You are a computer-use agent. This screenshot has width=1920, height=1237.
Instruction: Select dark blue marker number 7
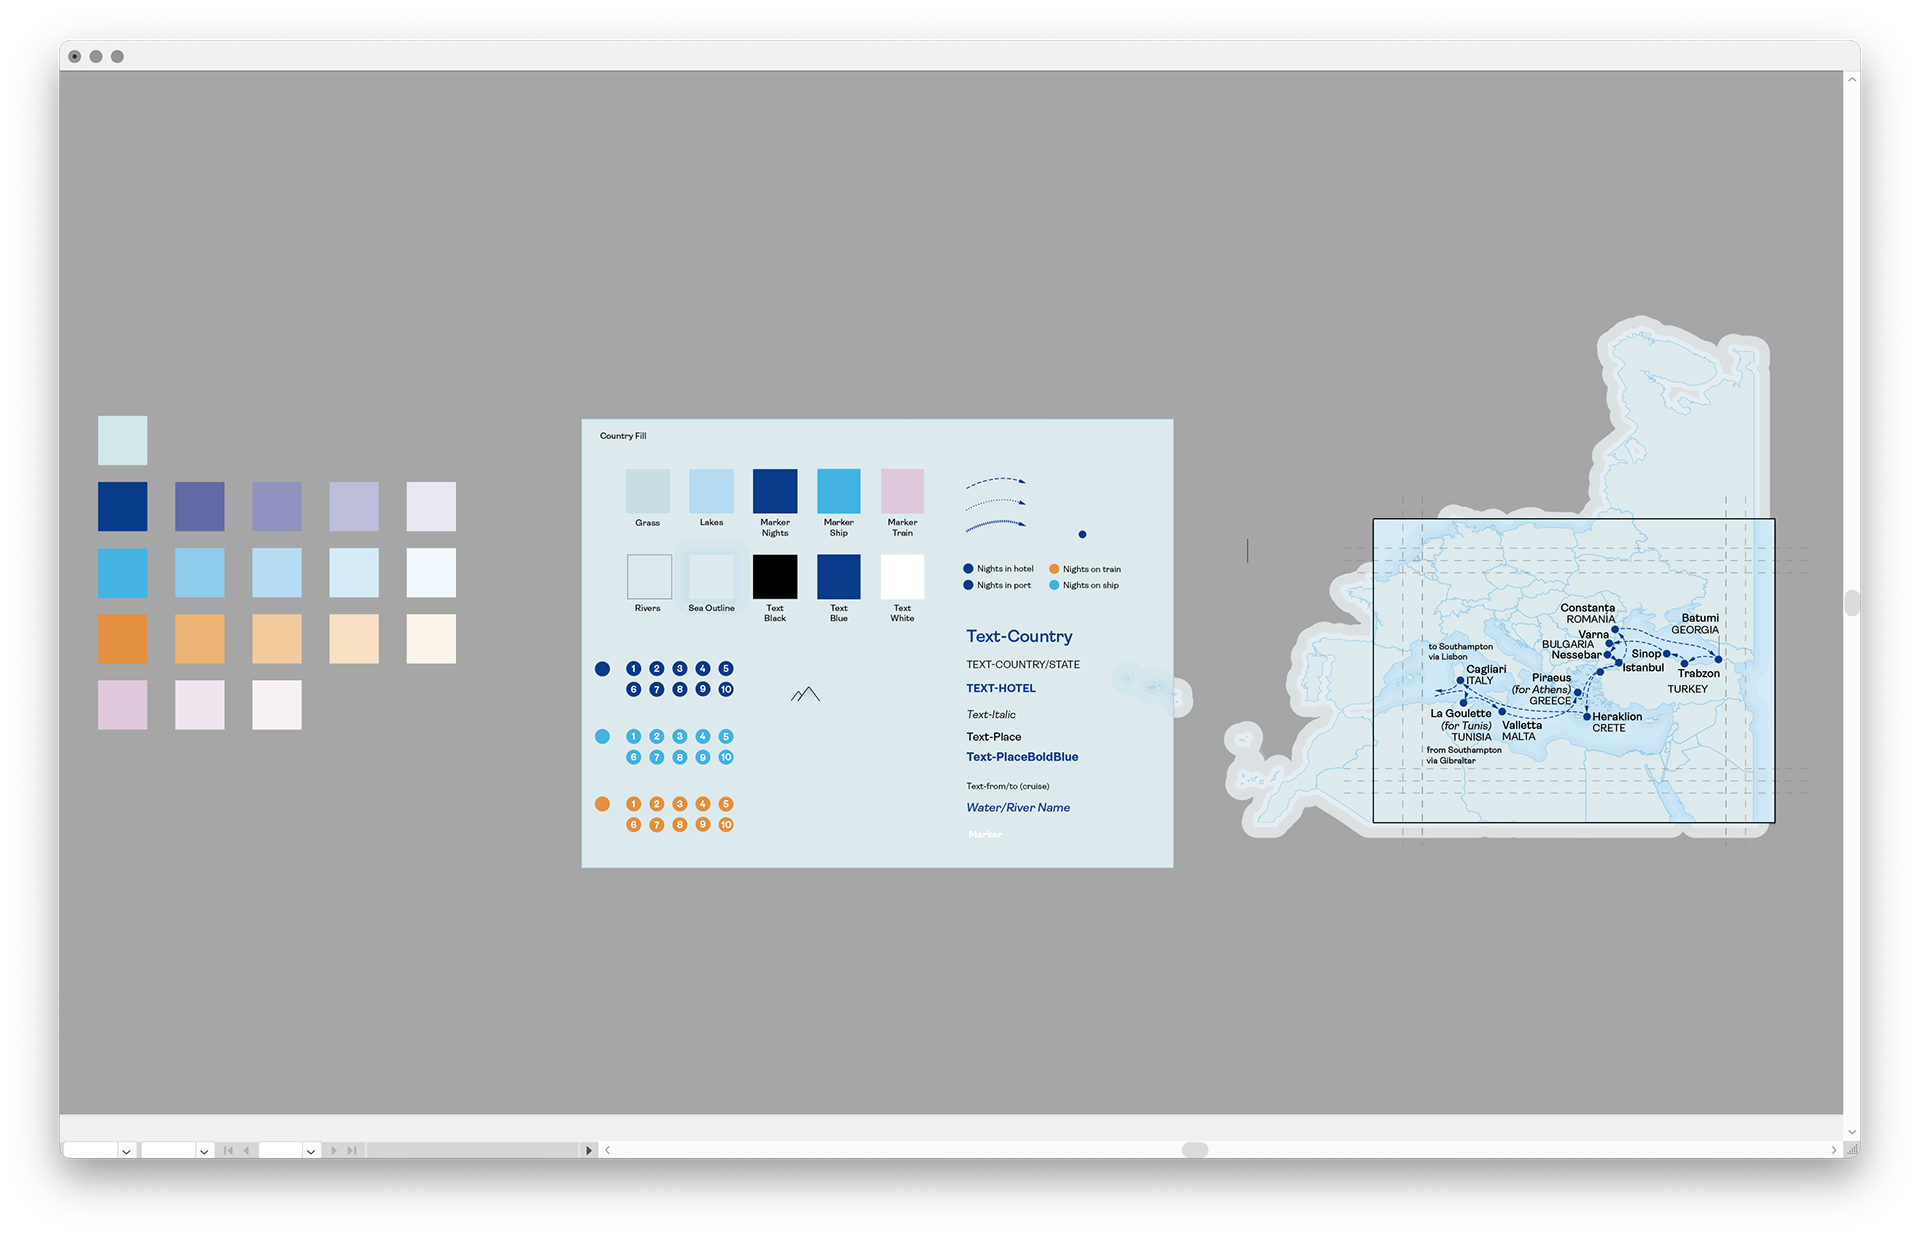(x=656, y=689)
